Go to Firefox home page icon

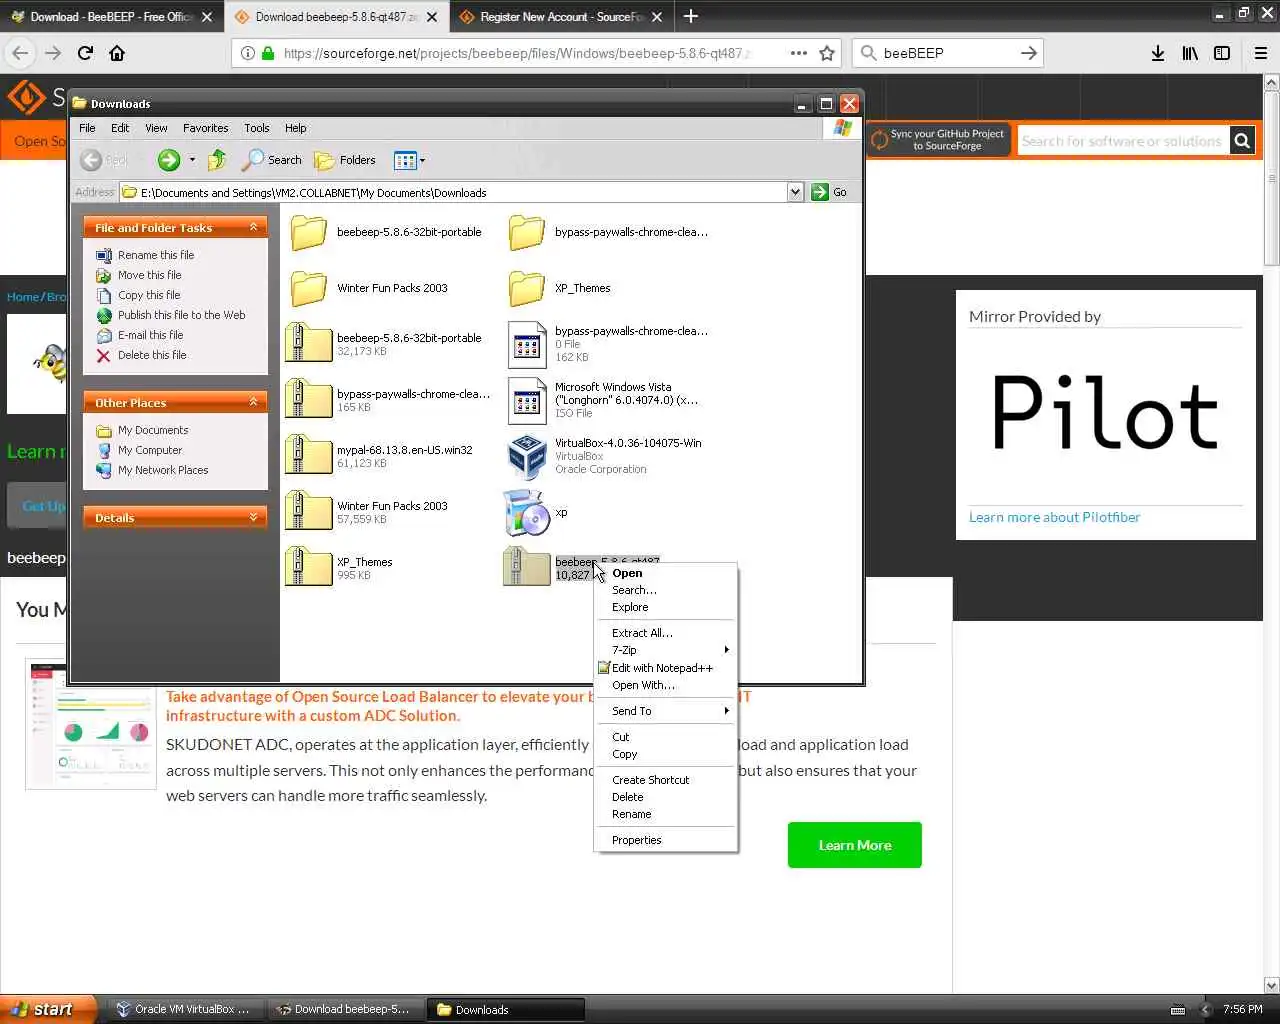click(x=117, y=53)
